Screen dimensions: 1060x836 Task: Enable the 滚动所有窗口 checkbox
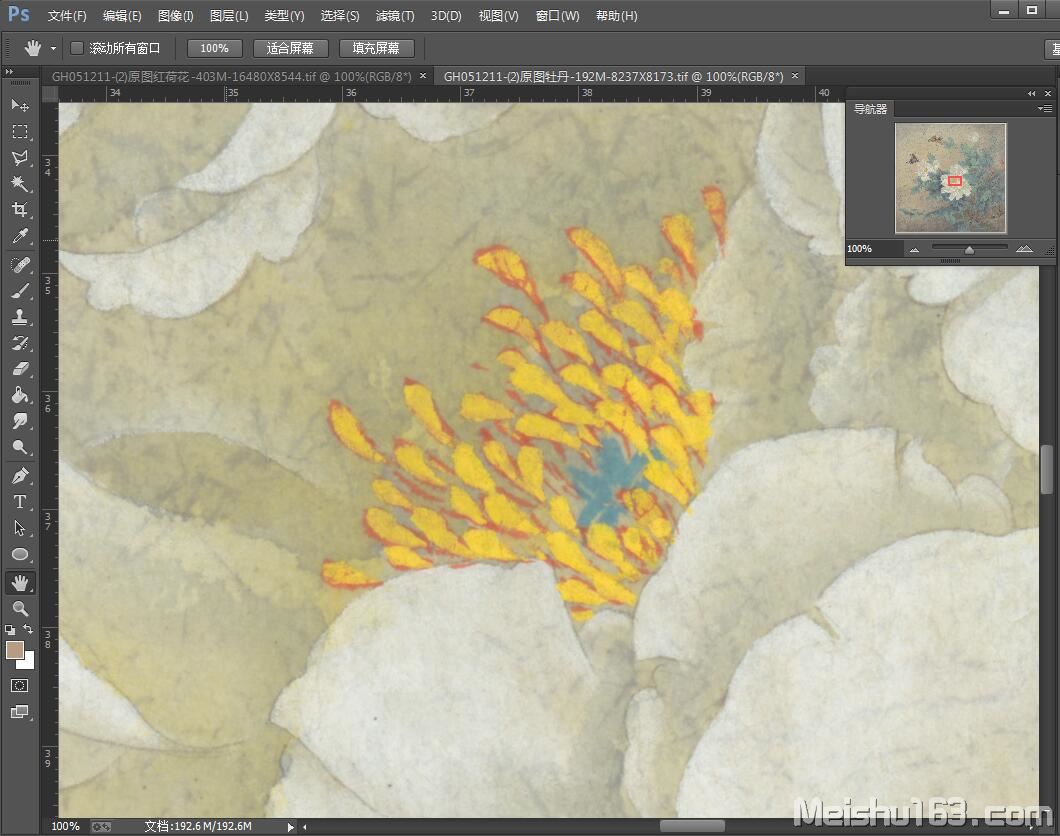(76, 48)
